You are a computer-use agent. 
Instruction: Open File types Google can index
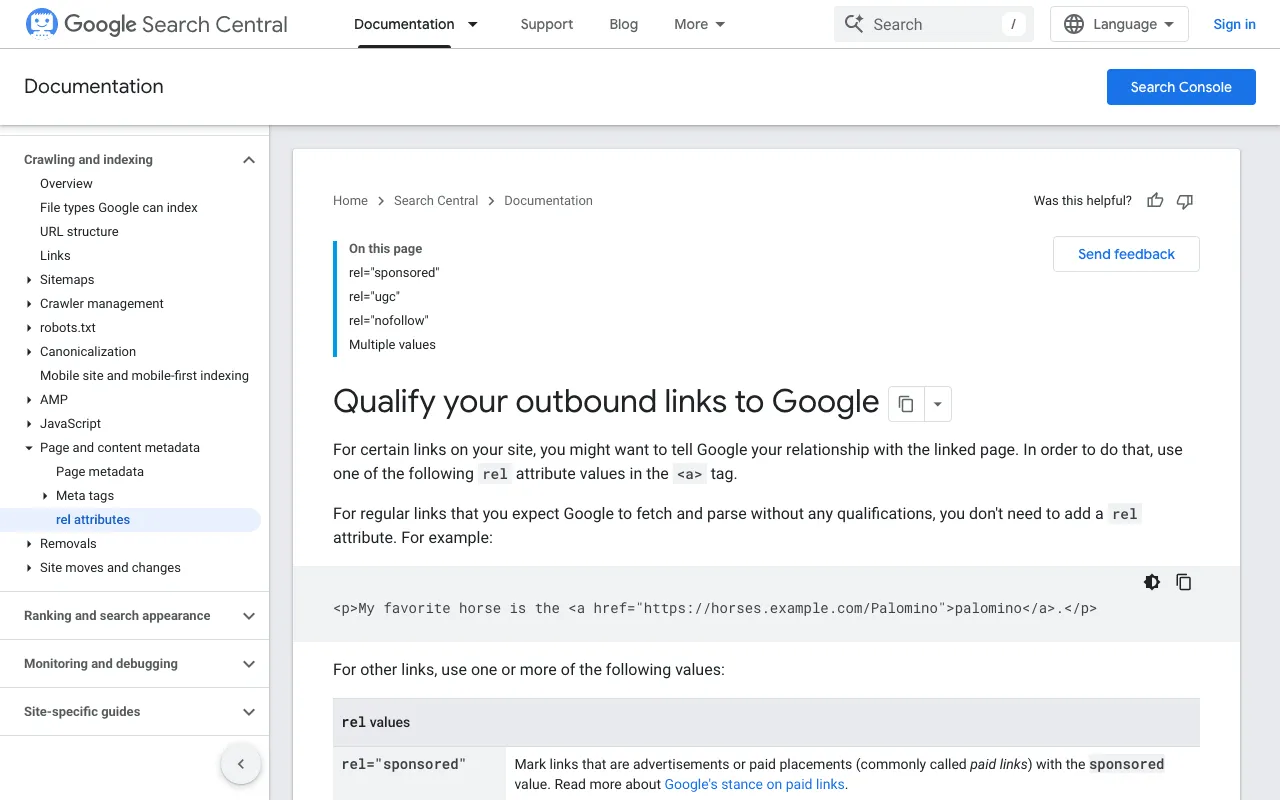119,208
